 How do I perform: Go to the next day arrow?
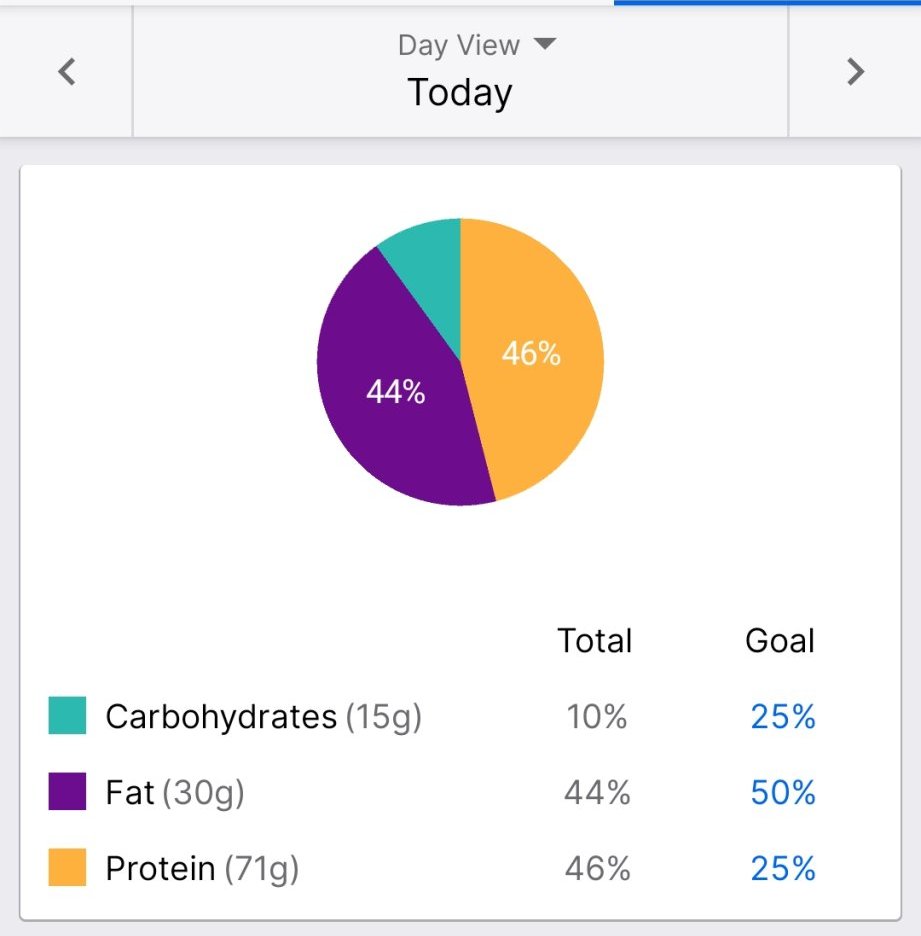pyautogui.click(x=855, y=72)
